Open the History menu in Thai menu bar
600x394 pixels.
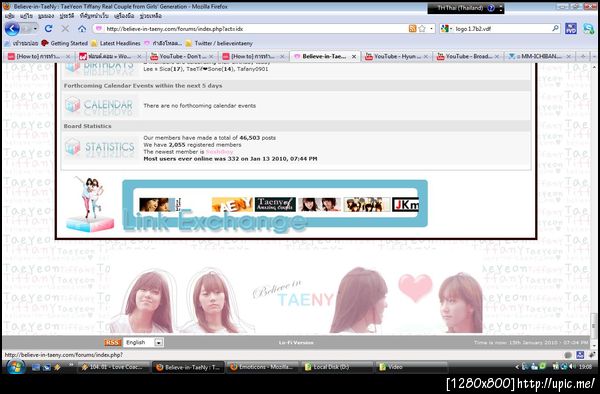click(67, 16)
